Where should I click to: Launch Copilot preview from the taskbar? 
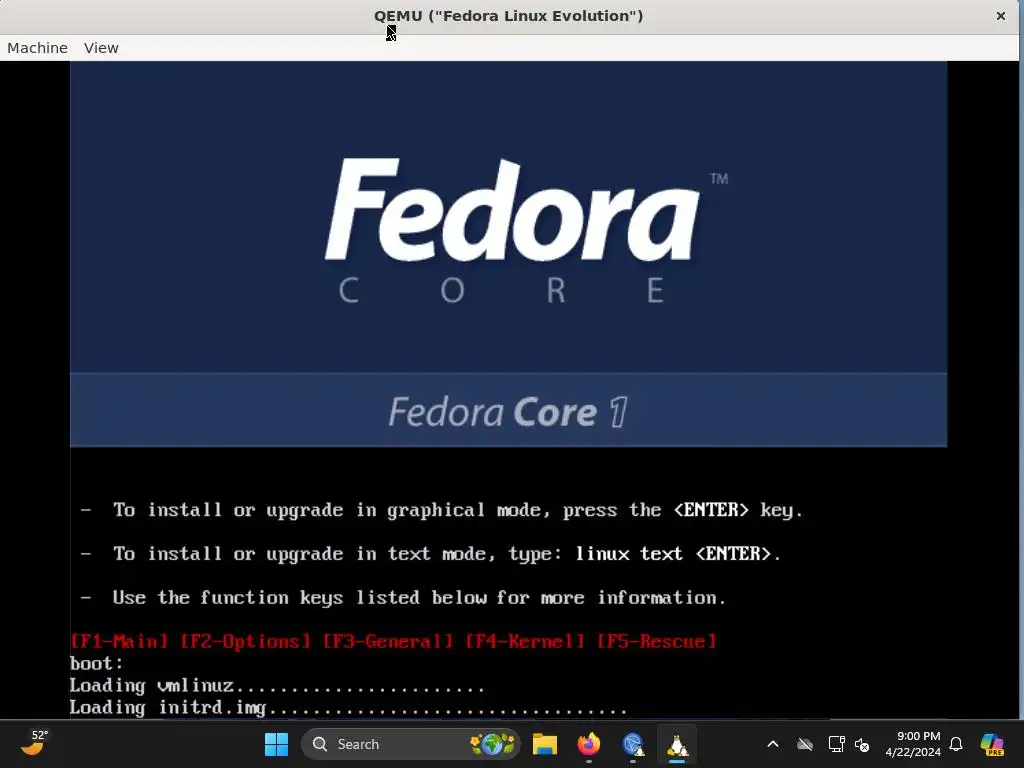pyautogui.click(x=992, y=744)
